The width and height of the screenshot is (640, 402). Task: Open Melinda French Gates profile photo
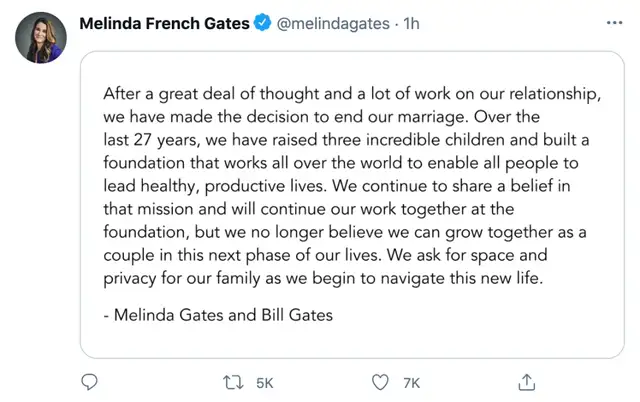click(41, 38)
